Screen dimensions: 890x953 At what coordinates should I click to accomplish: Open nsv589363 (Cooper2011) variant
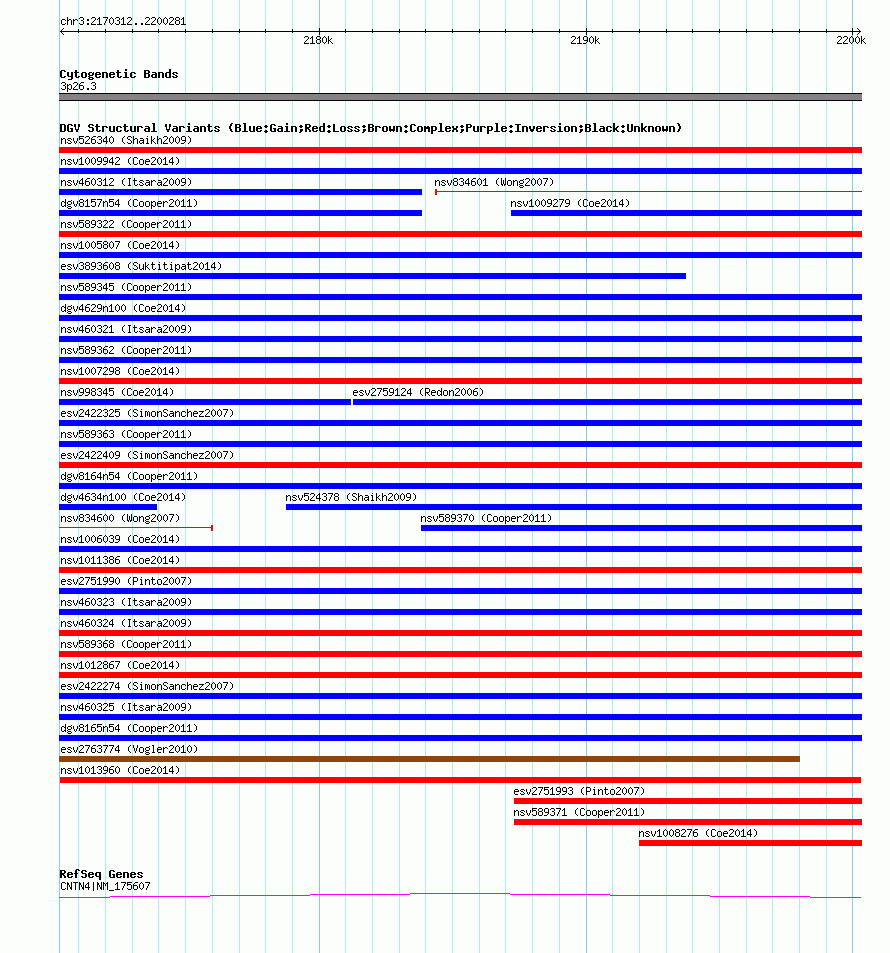pyautogui.click(x=126, y=435)
